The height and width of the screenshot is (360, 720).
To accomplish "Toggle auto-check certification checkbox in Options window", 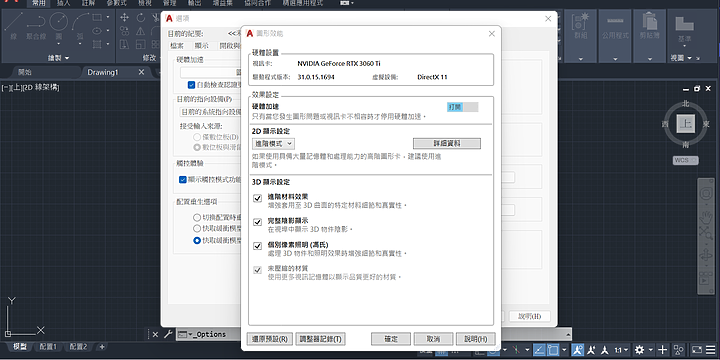I will [x=191, y=85].
